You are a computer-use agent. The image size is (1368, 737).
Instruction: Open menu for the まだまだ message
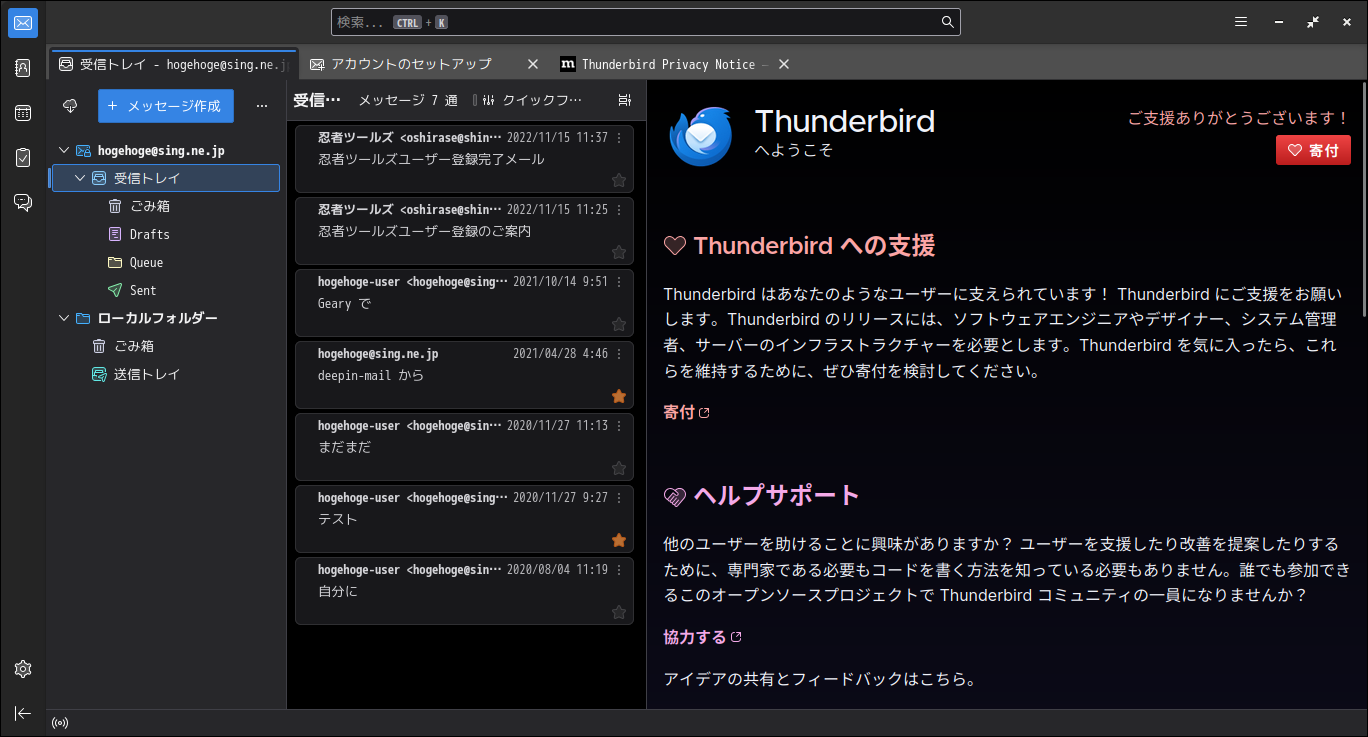(x=619, y=426)
